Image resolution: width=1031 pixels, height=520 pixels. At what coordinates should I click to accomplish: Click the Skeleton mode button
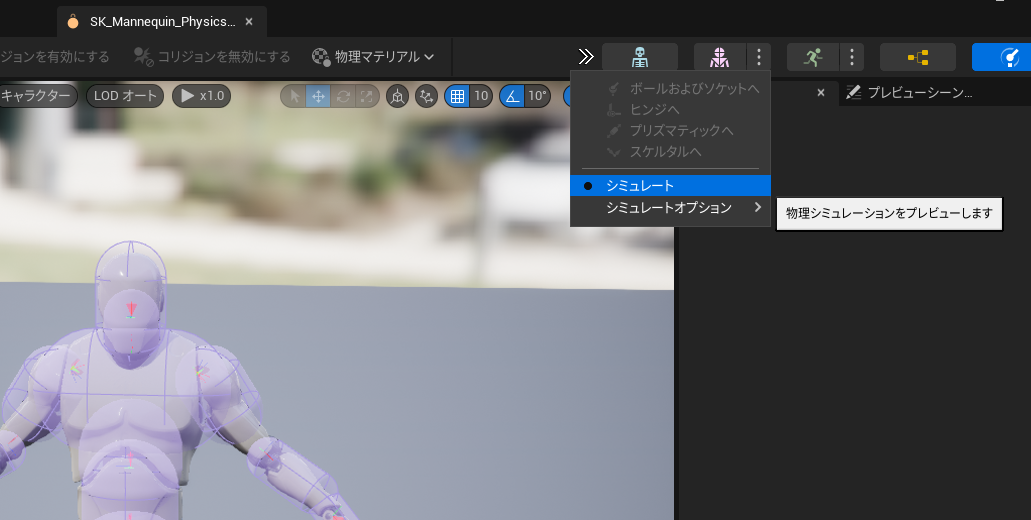[x=640, y=57]
